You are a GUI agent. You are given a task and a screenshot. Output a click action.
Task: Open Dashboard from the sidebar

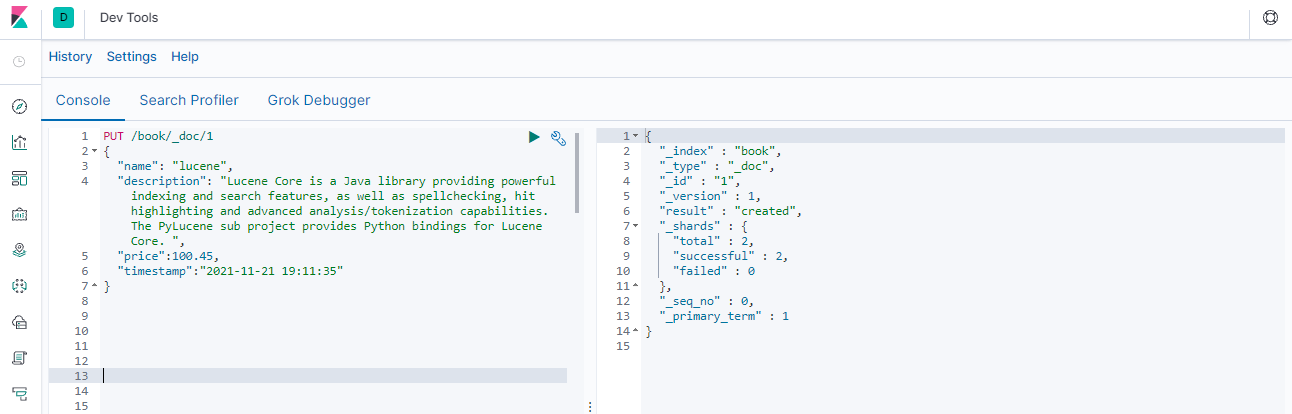pos(19,178)
